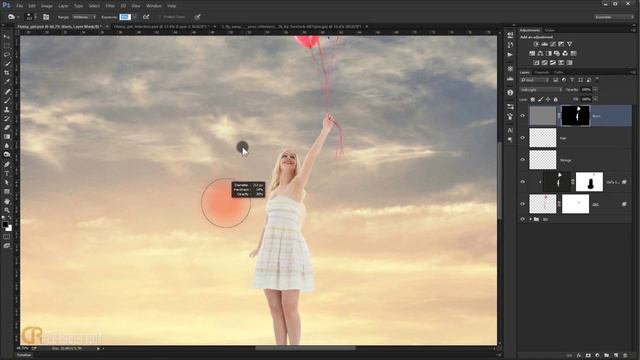Add a Threshold adjustment
Screen dimensions: 640x360
click(553, 63)
